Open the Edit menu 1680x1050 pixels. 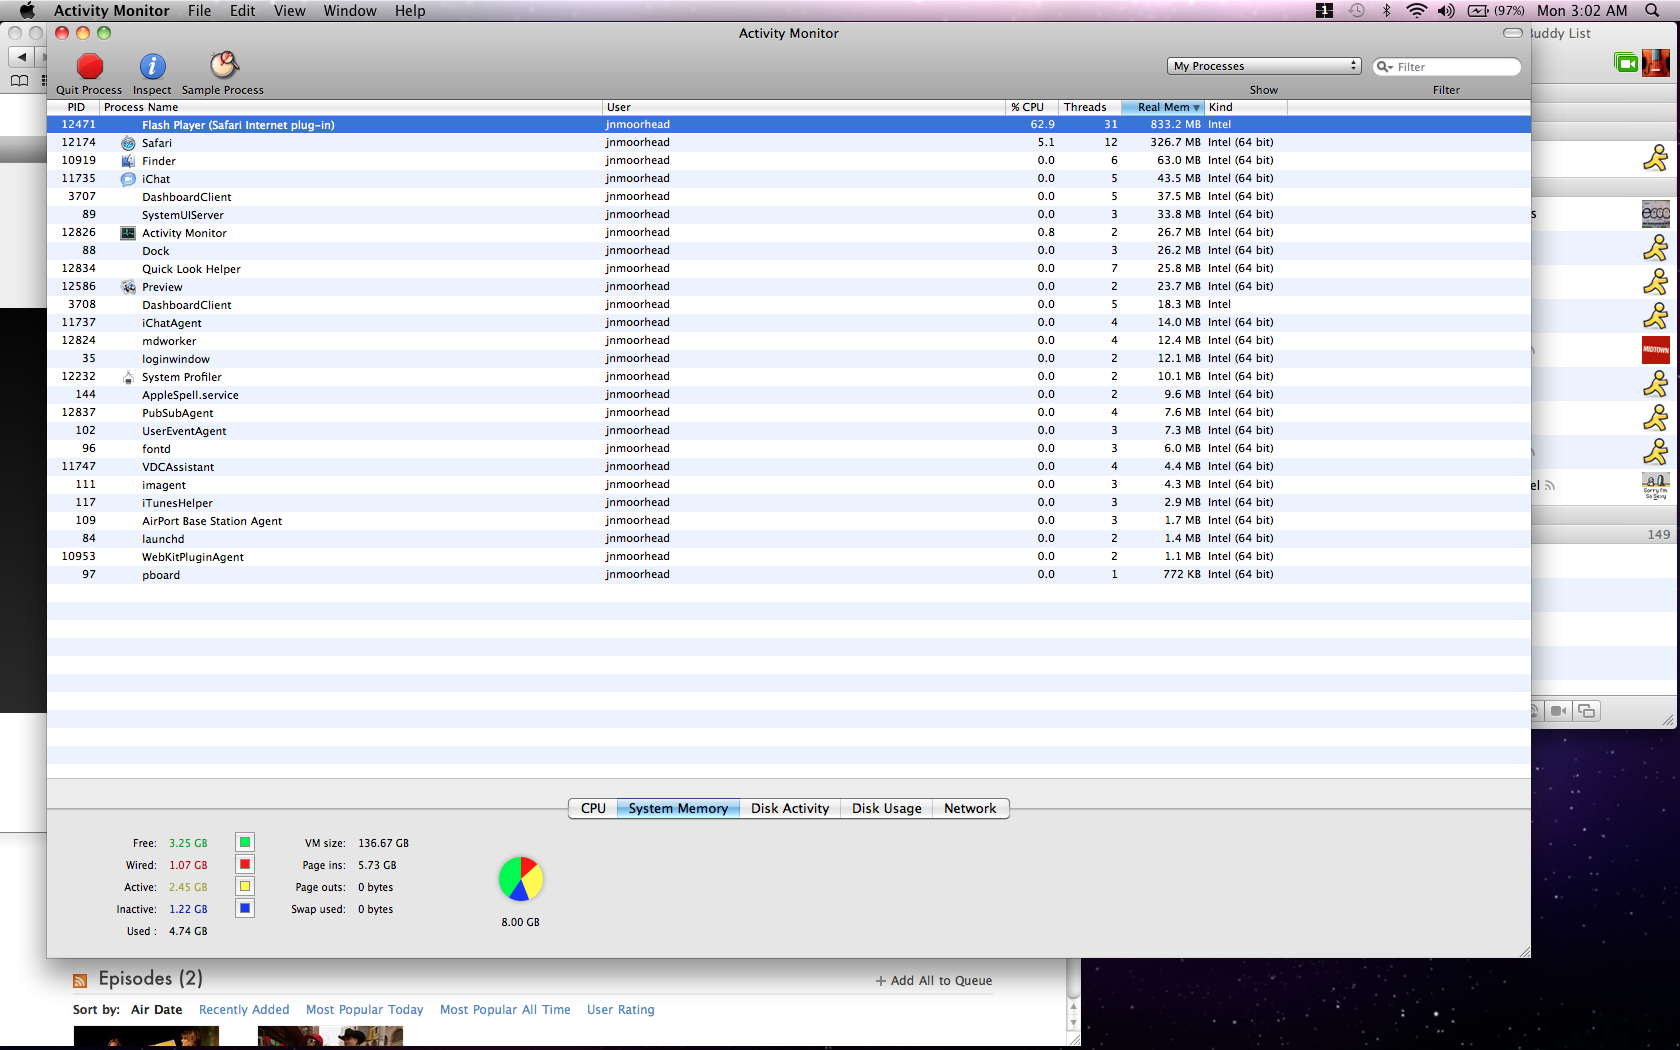click(x=243, y=11)
